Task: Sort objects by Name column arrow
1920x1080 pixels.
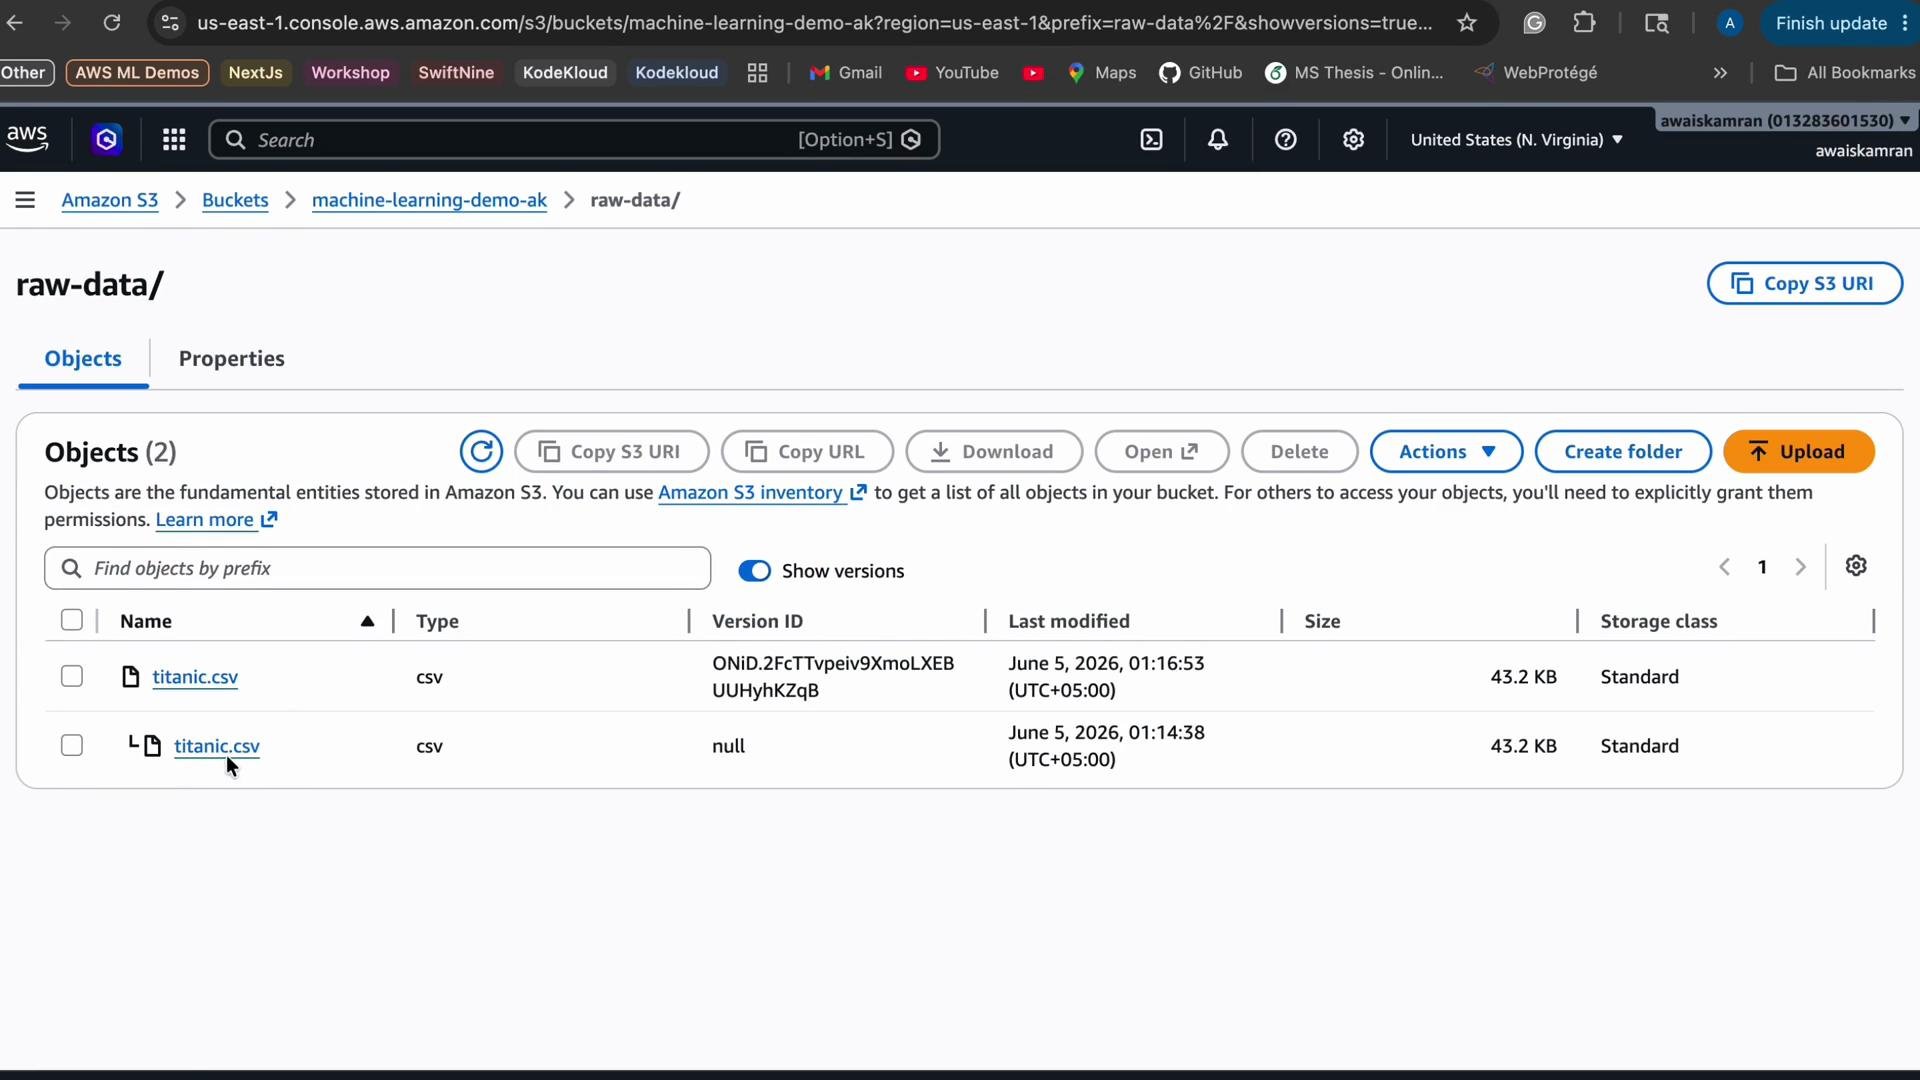Action: [x=367, y=621]
